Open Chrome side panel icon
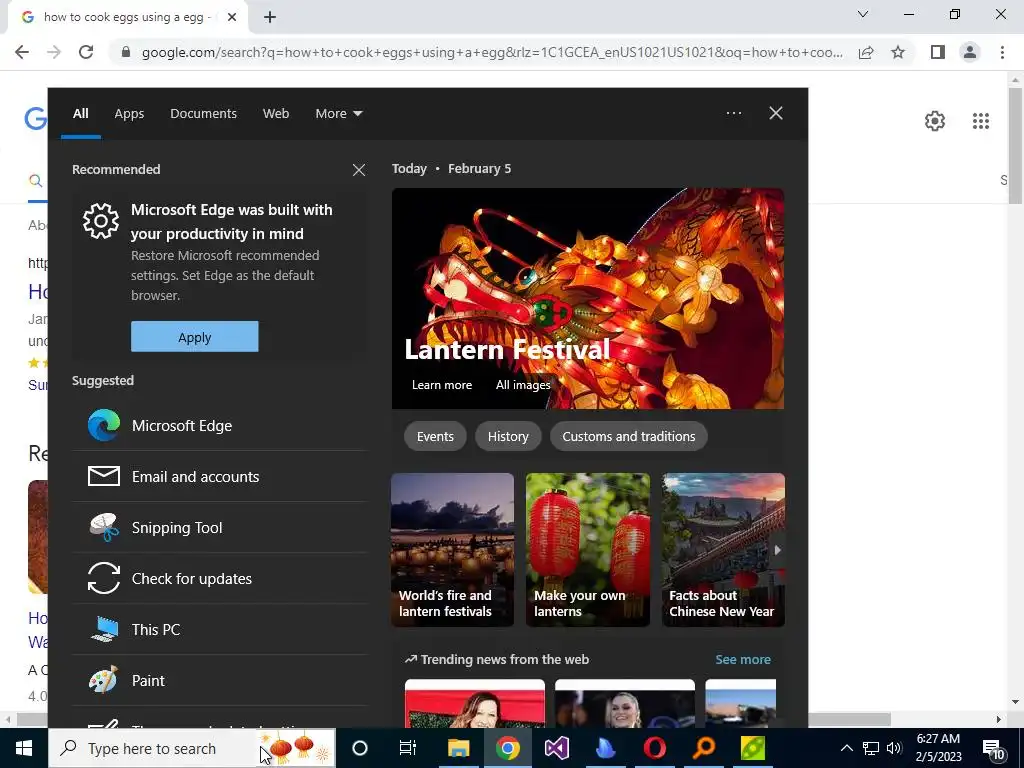Viewport: 1024px width, 768px height. pos(938,52)
